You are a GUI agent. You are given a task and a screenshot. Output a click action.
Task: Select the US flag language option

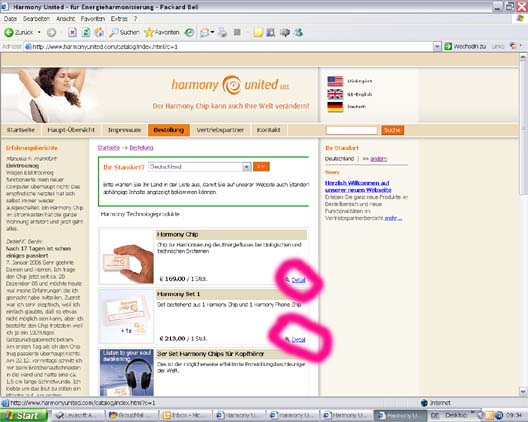tap(335, 81)
